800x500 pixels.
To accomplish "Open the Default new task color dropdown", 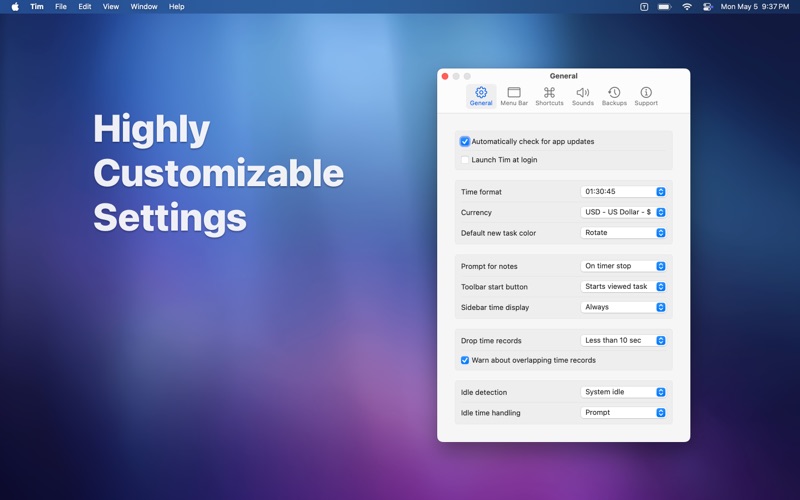I will click(x=623, y=233).
